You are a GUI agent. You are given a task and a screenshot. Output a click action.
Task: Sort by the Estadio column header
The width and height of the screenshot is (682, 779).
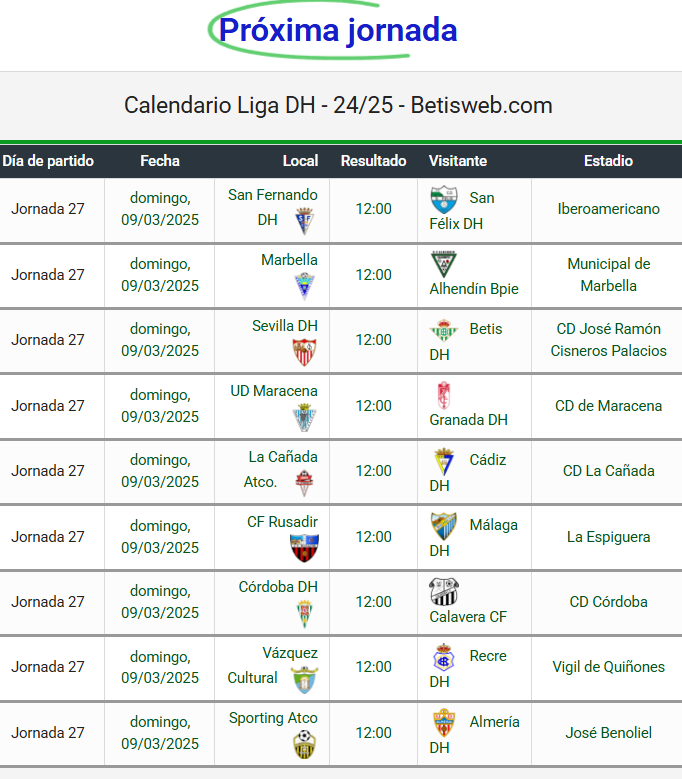point(608,161)
